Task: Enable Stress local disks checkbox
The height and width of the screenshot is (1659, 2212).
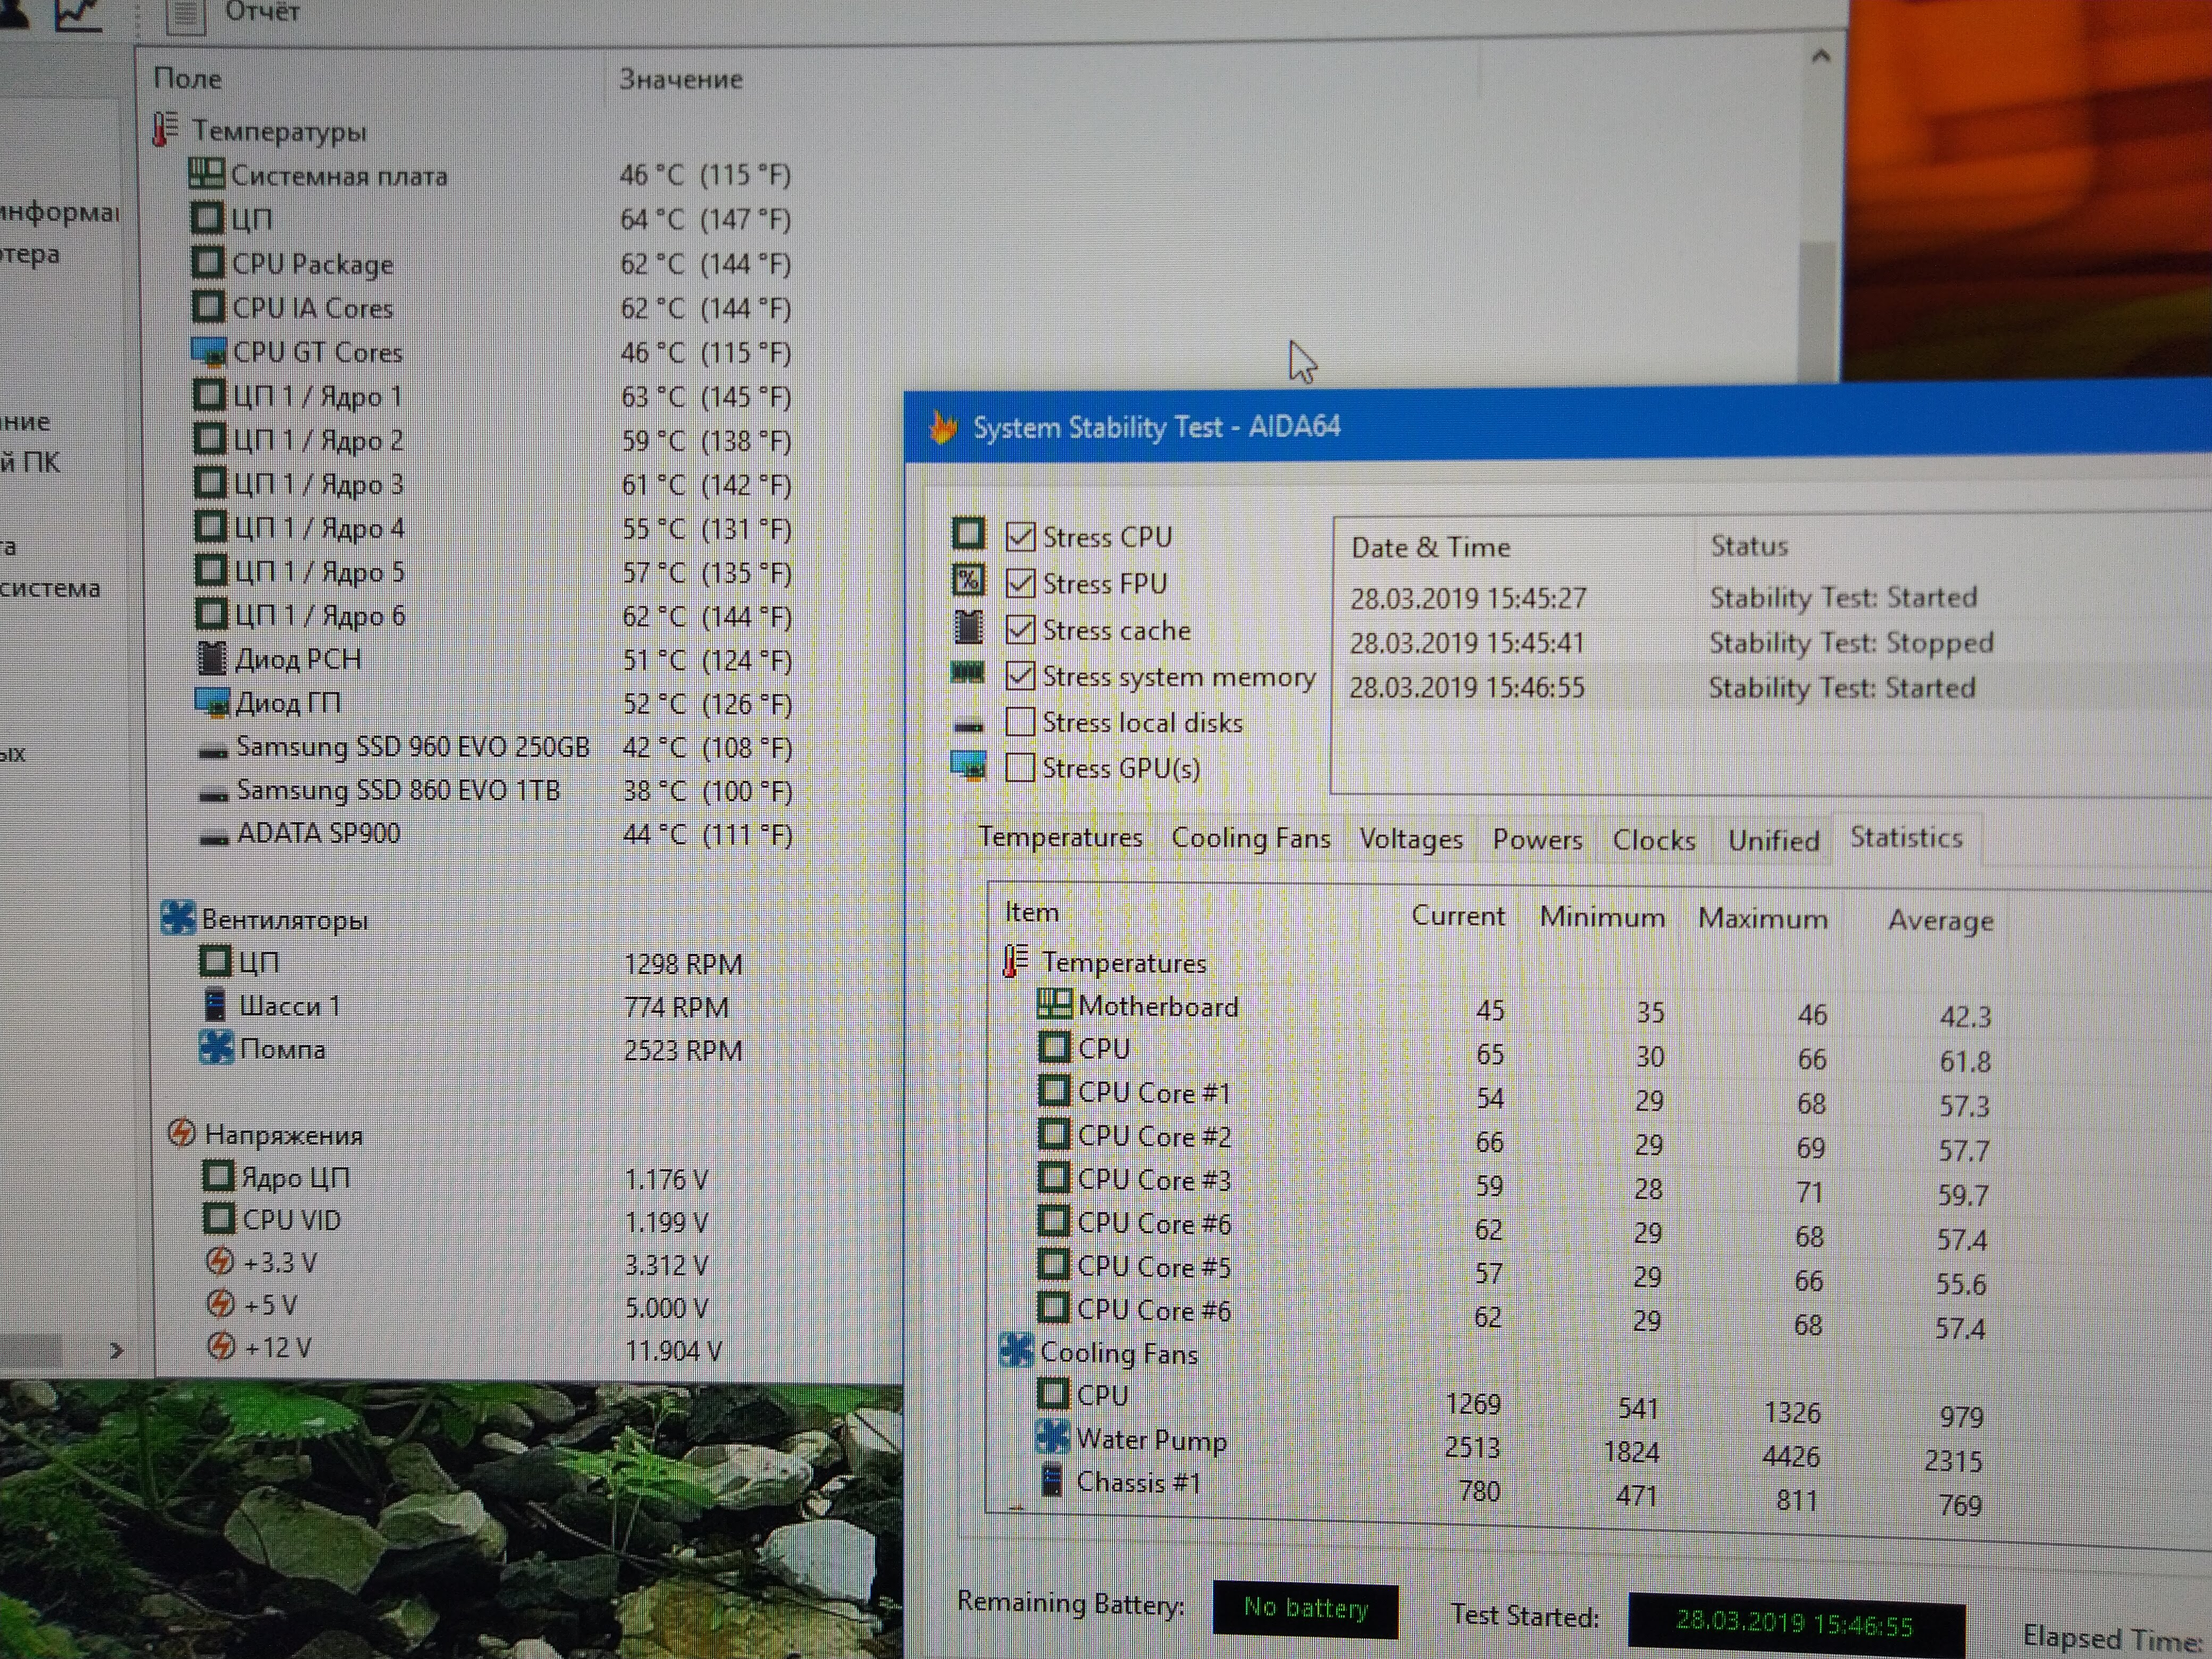Action: pos(1020,722)
